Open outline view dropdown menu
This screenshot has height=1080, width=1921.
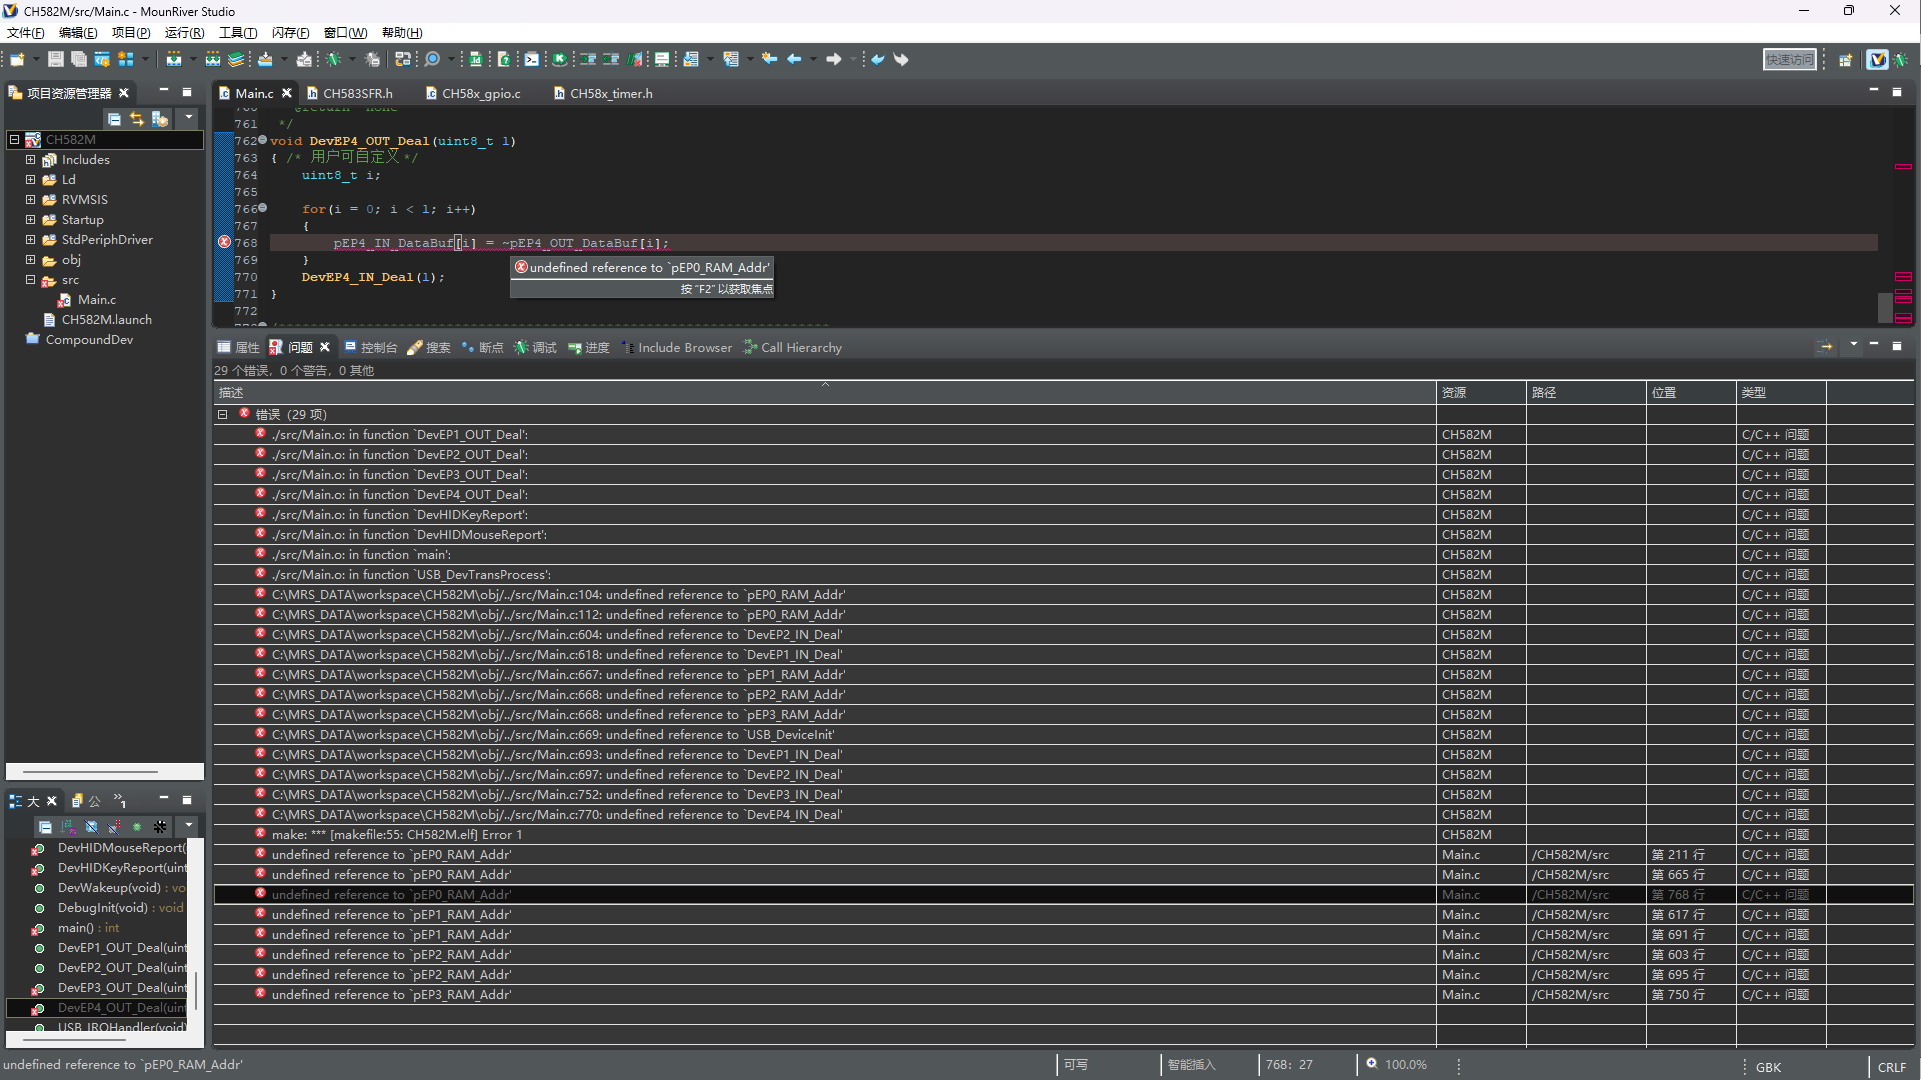(x=188, y=826)
